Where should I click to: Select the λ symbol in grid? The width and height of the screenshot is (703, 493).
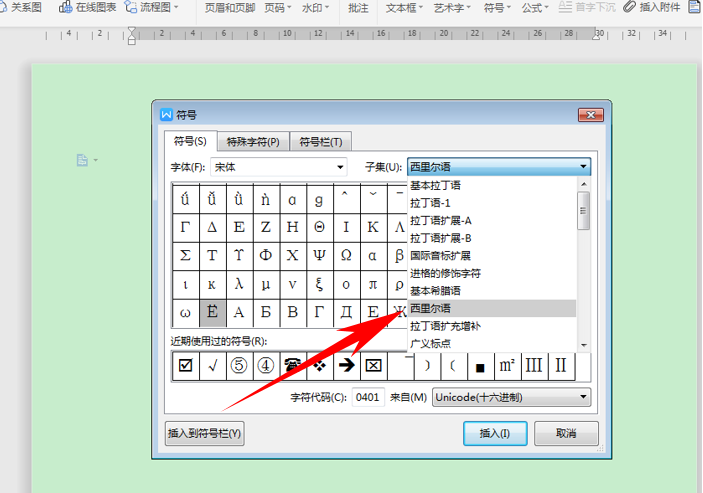point(239,284)
